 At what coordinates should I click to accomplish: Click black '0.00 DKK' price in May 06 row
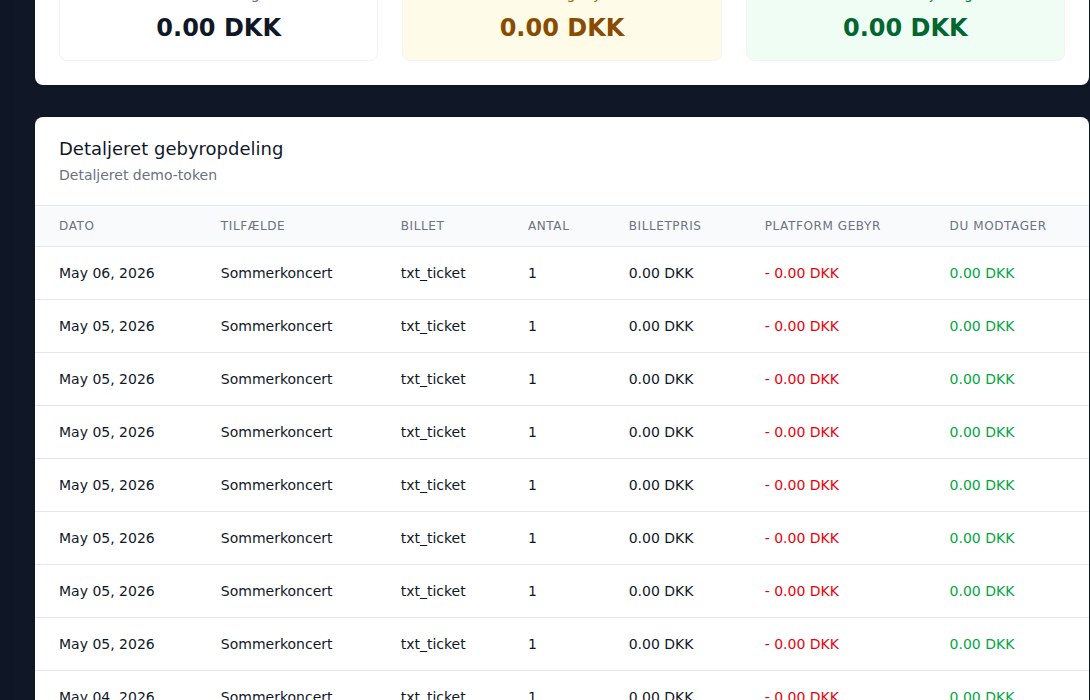pos(661,273)
